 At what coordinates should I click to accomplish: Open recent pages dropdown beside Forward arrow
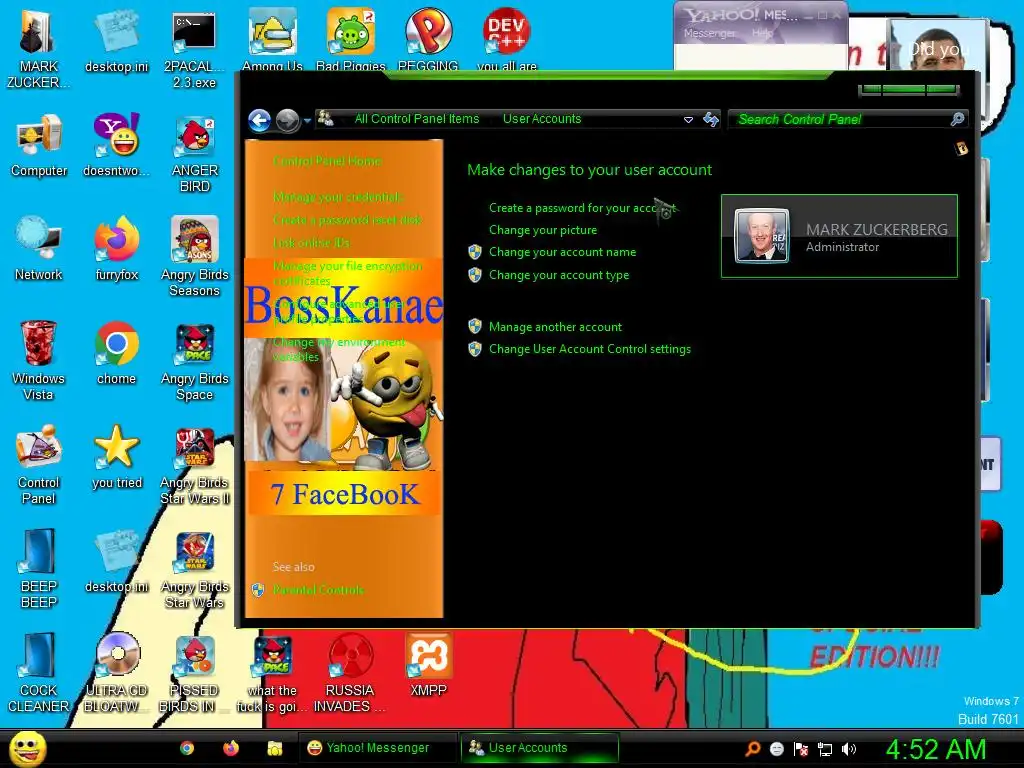point(307,121)
